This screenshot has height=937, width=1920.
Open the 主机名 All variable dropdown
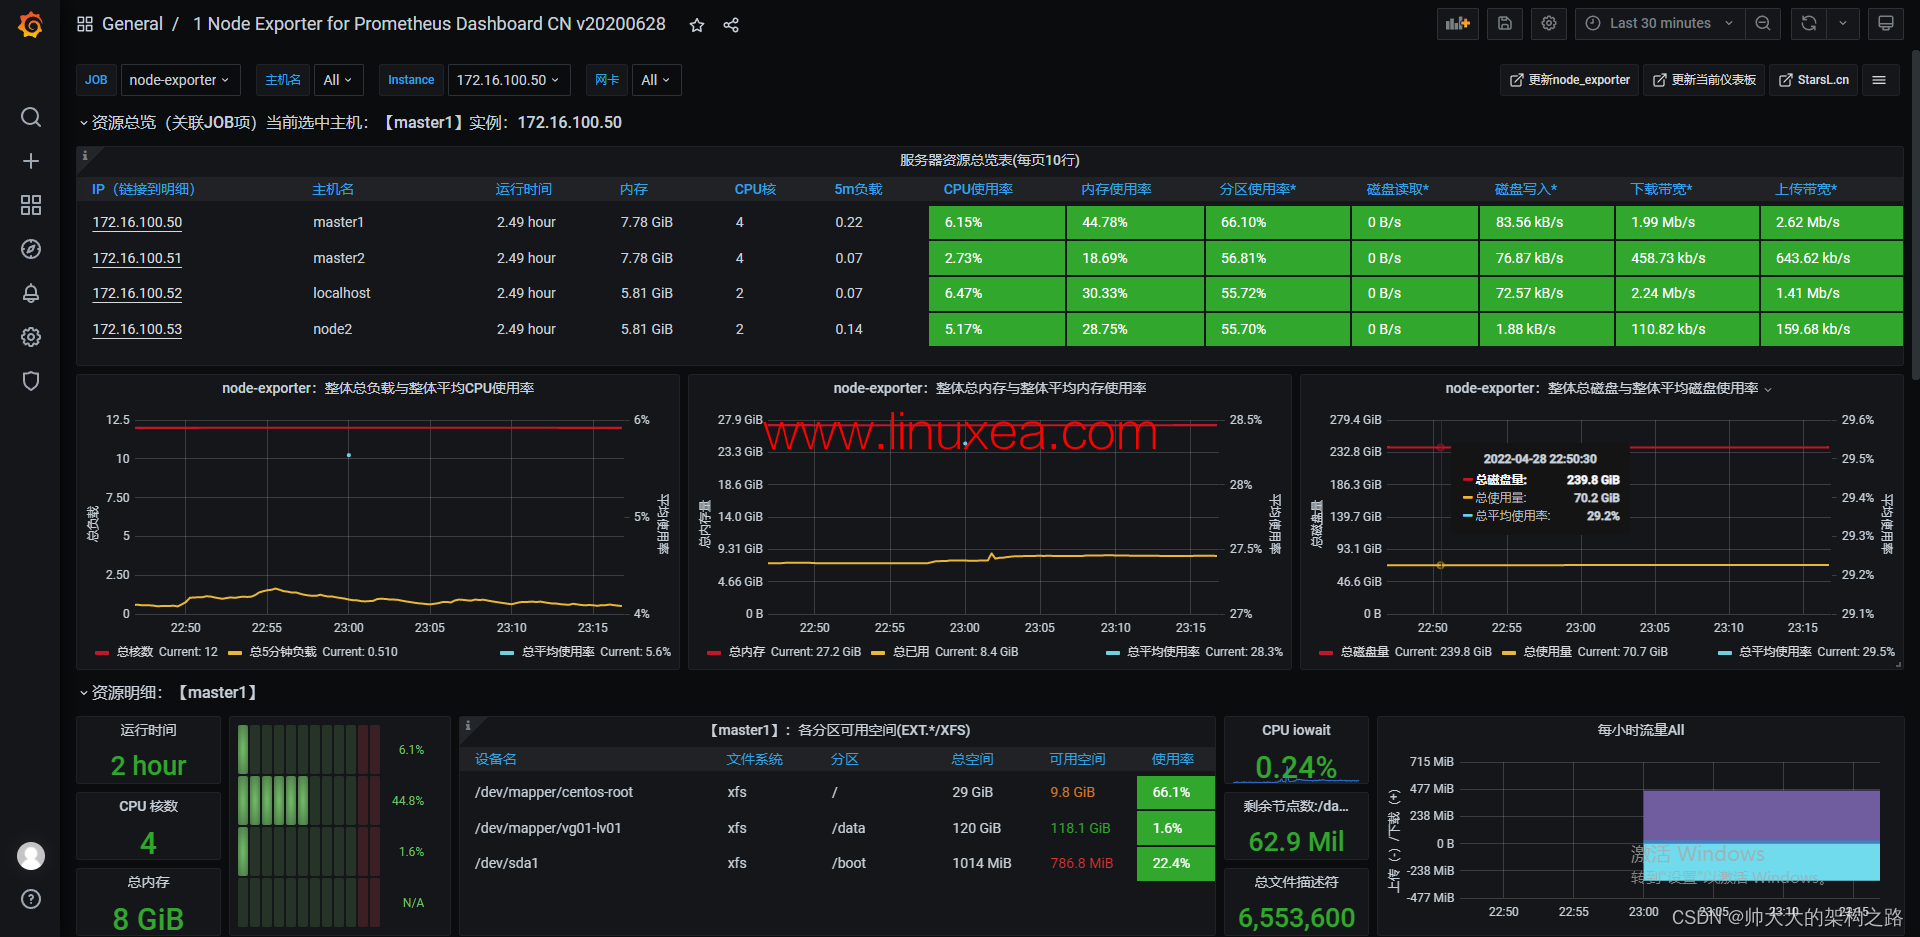click(x=338, y=79)
